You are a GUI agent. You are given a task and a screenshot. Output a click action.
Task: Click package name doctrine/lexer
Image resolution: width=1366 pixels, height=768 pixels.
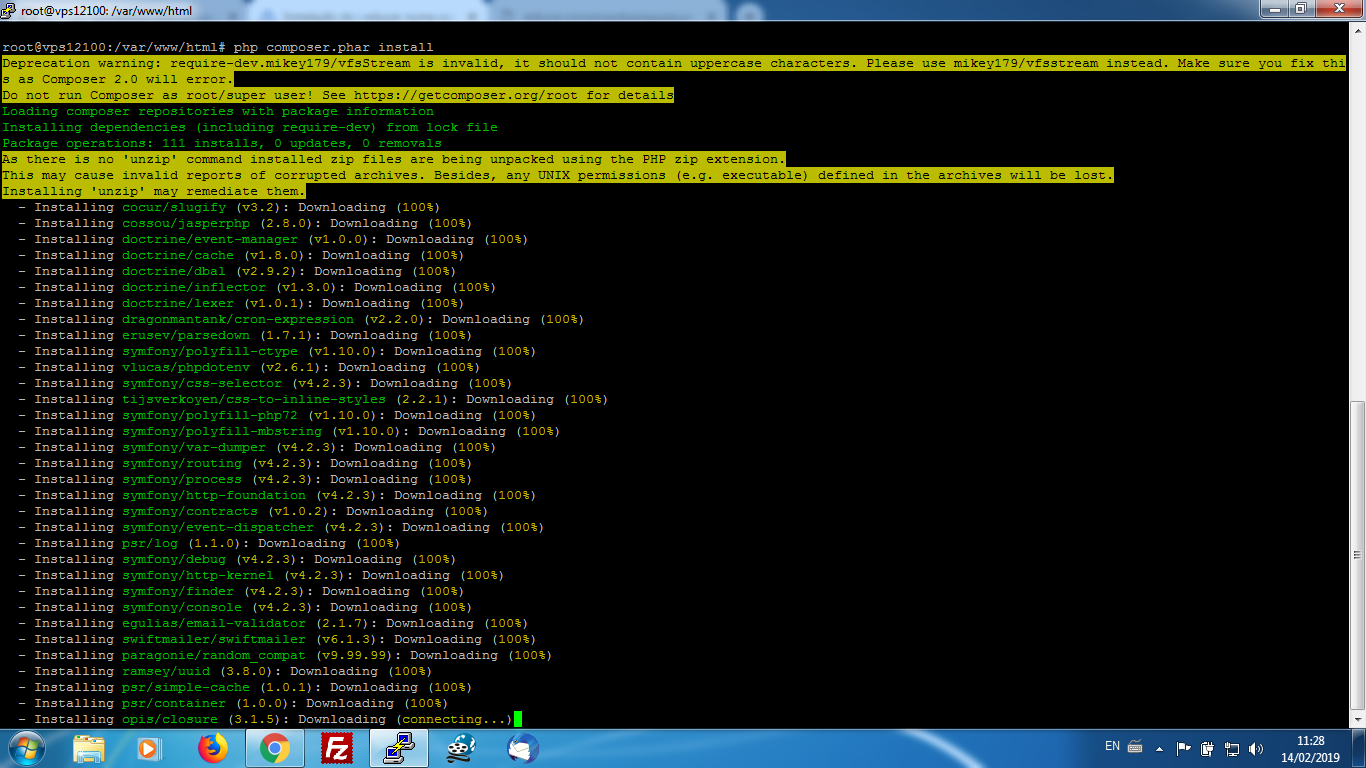[178, 303]
